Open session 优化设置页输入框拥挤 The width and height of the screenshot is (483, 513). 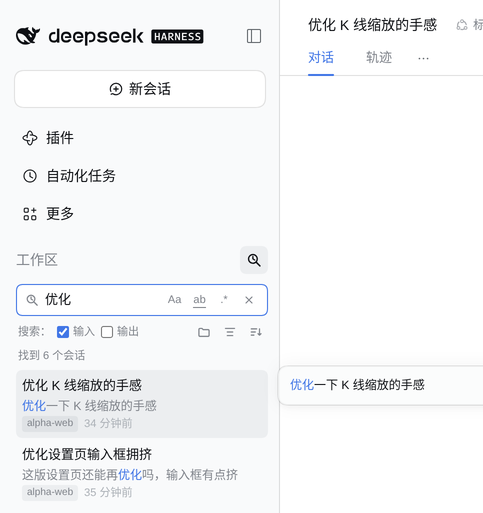[142, 473]
